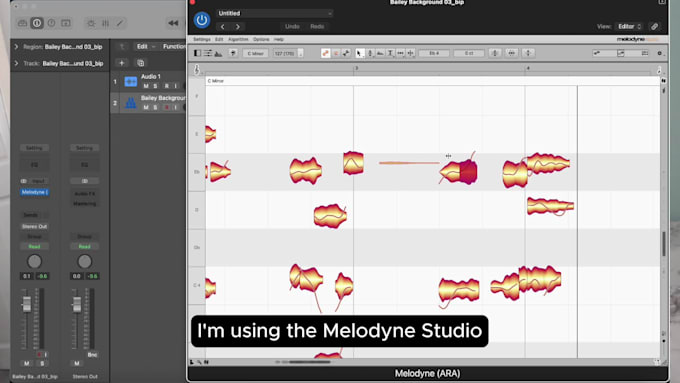Open the track list icon in Melodyne toolbar
The width and height of the screenshot is (680, 383).
208,53
